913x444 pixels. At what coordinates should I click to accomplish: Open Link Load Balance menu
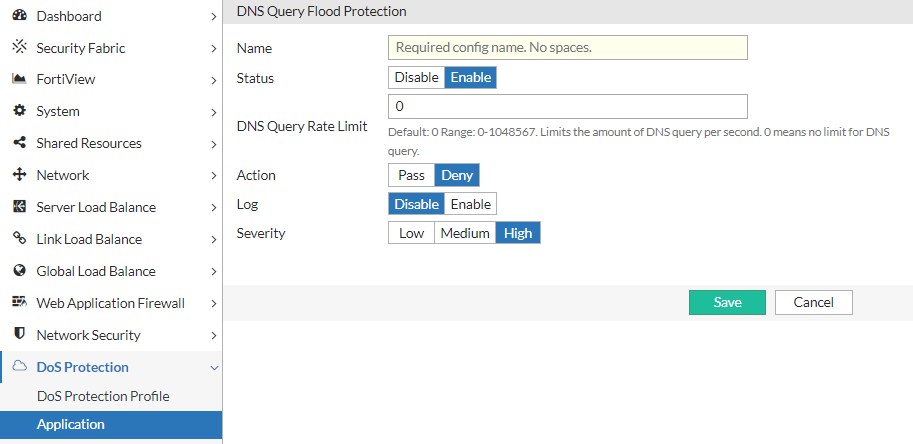(x=89, y=239)
